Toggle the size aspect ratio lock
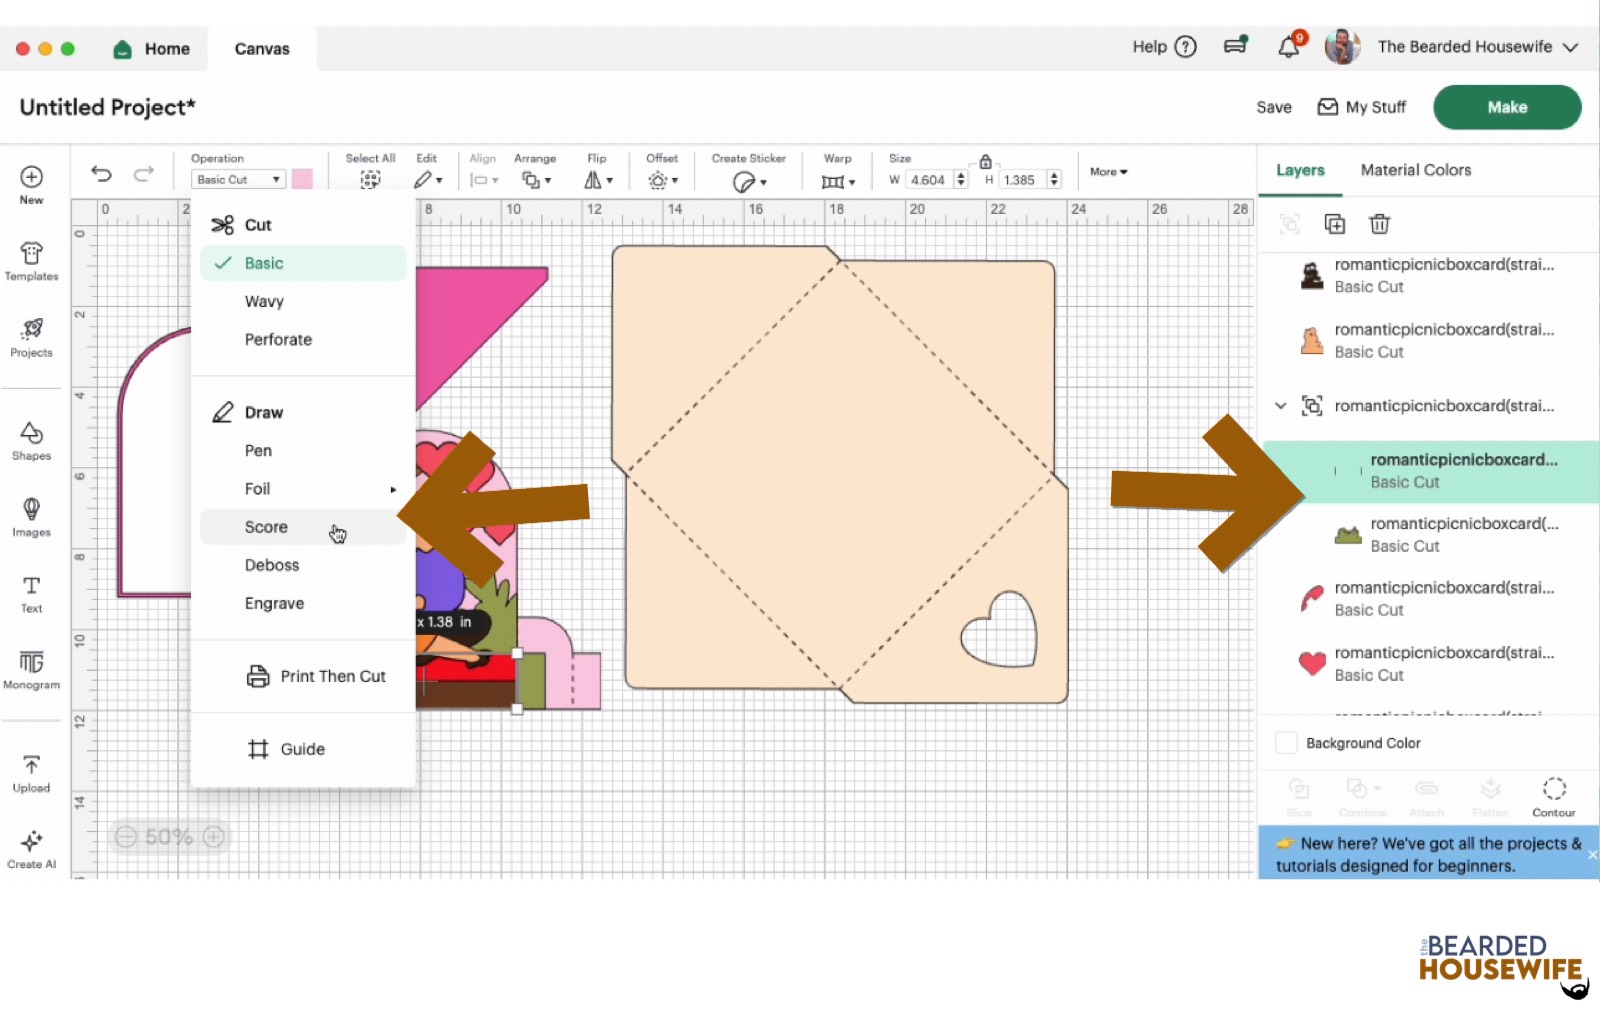This screenshot has height=1017, width=1600. [x=985, y=161]
